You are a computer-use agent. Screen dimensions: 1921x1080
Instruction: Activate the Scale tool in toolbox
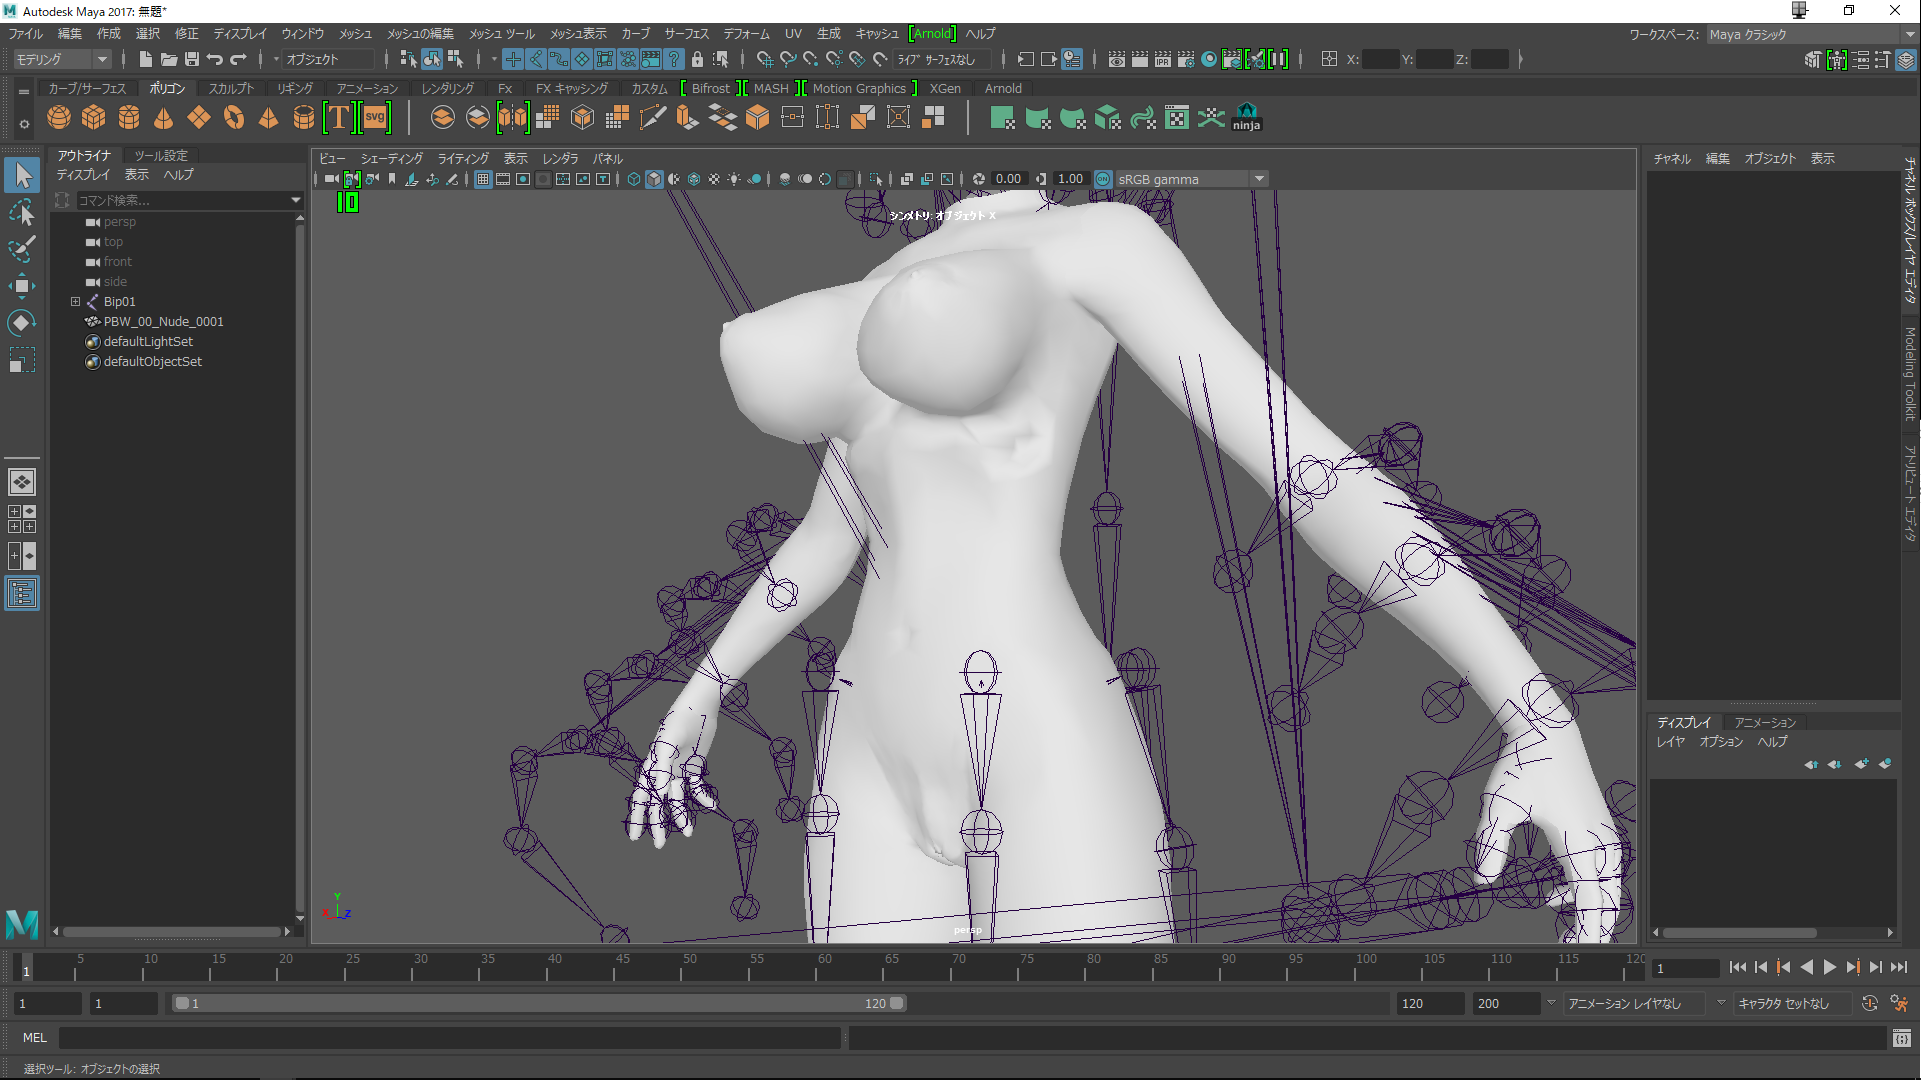(22, 359)
